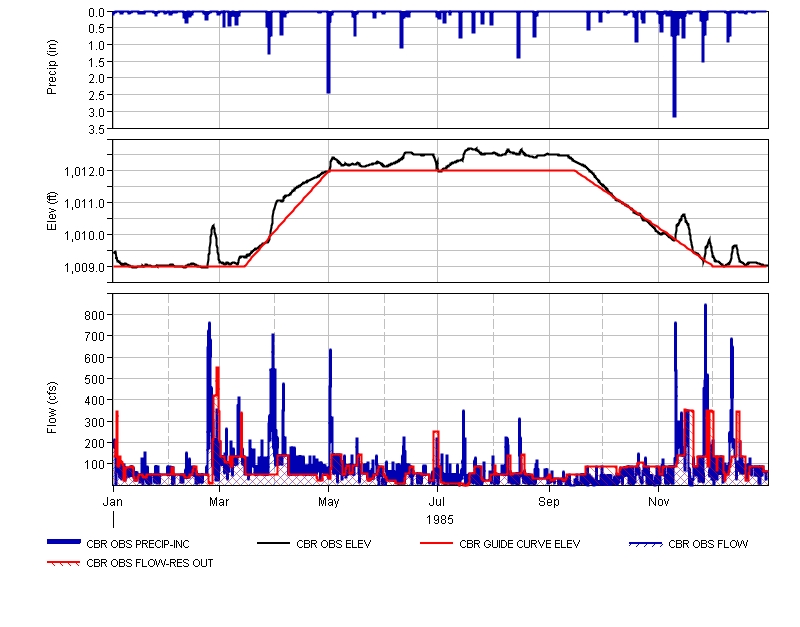Click the '1,009.0' elevation tick label
Viewport: 800px width, 627px height.
[x=85, y=268]
